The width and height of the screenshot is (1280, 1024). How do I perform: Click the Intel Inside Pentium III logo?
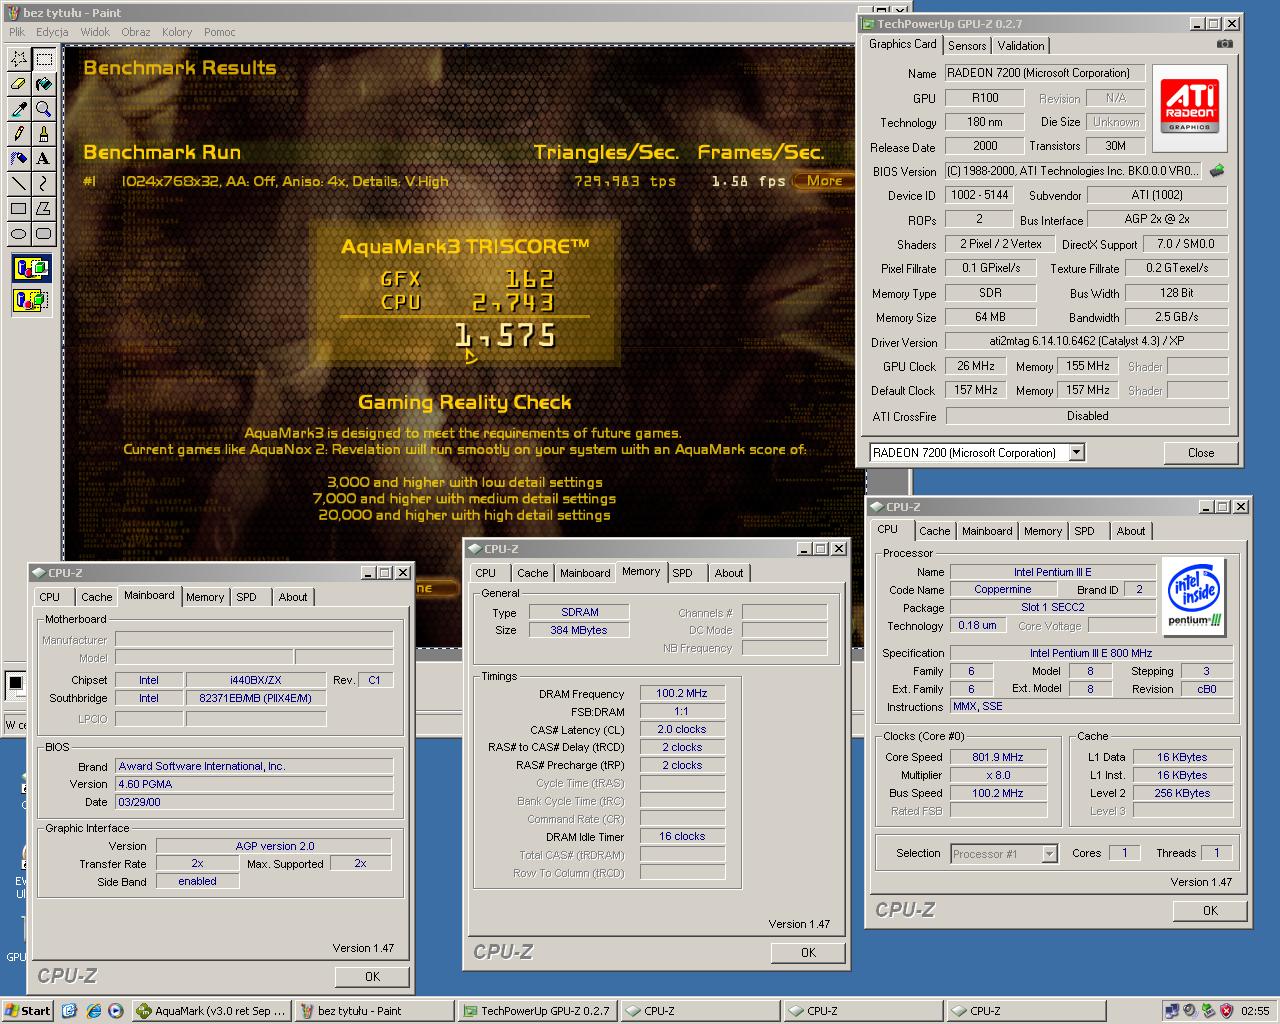(x=1195, y=597)
